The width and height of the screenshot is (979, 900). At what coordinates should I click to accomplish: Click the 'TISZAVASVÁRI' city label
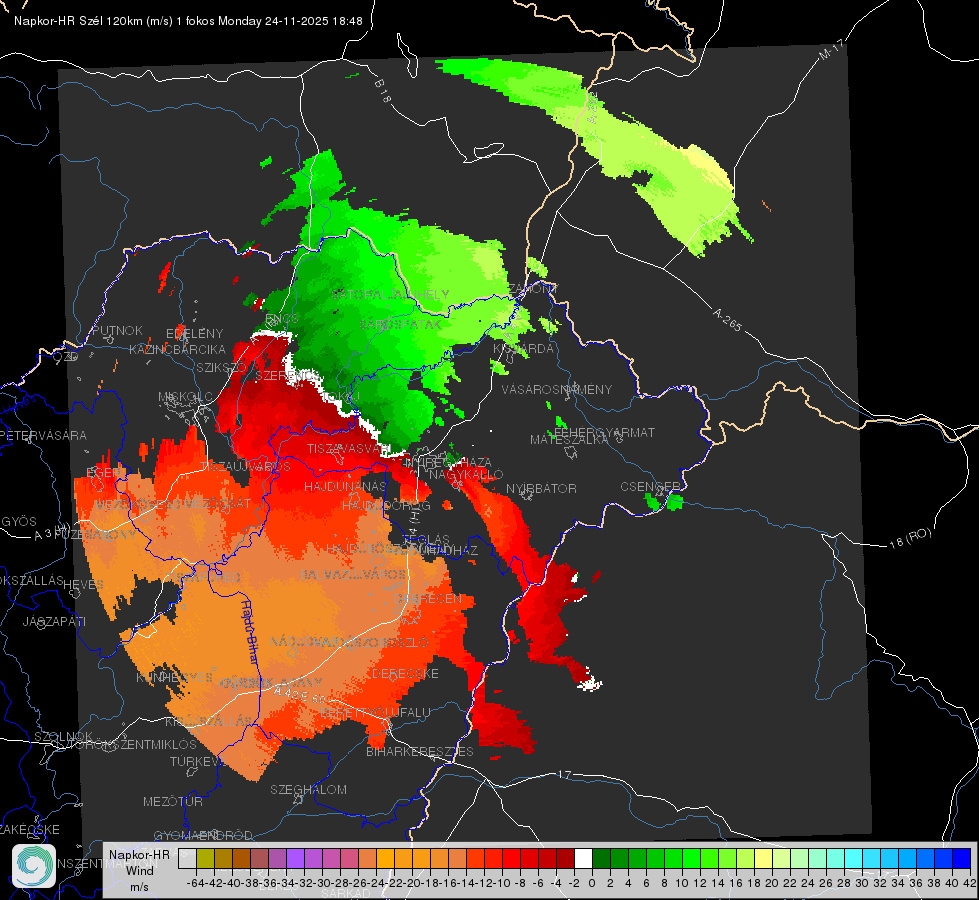(348, 448)
